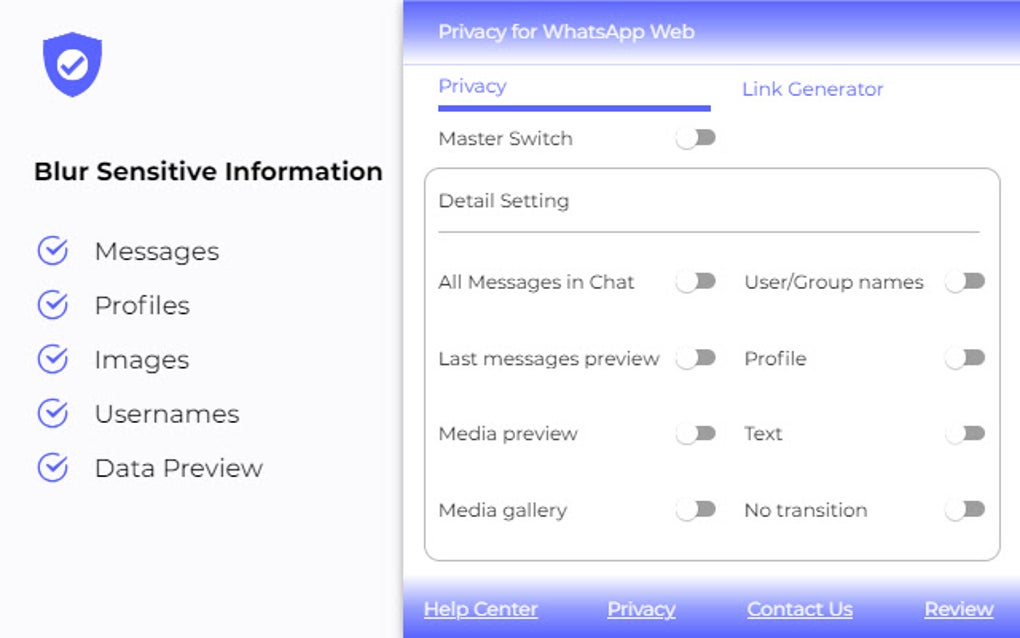
Task: Enable Media preview blurring
Action: pos(697,434)
